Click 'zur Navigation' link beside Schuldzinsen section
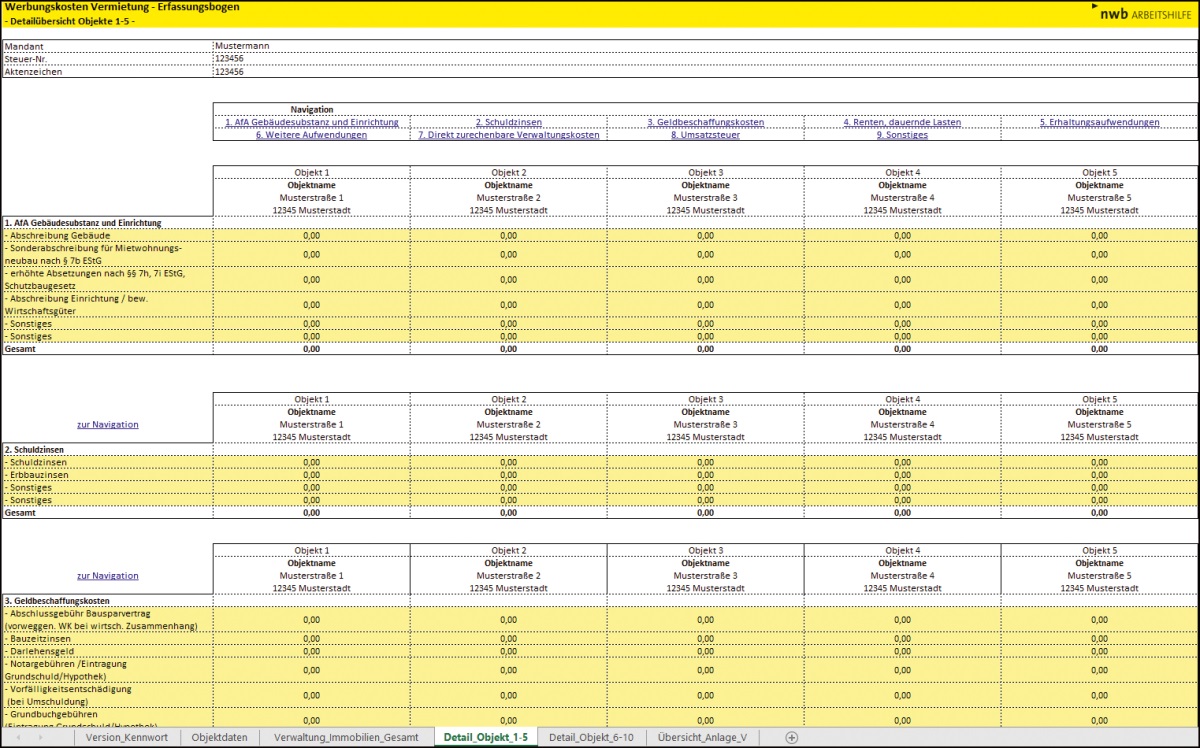This screenshot has width=1200, height=748. tap(107, 424)
